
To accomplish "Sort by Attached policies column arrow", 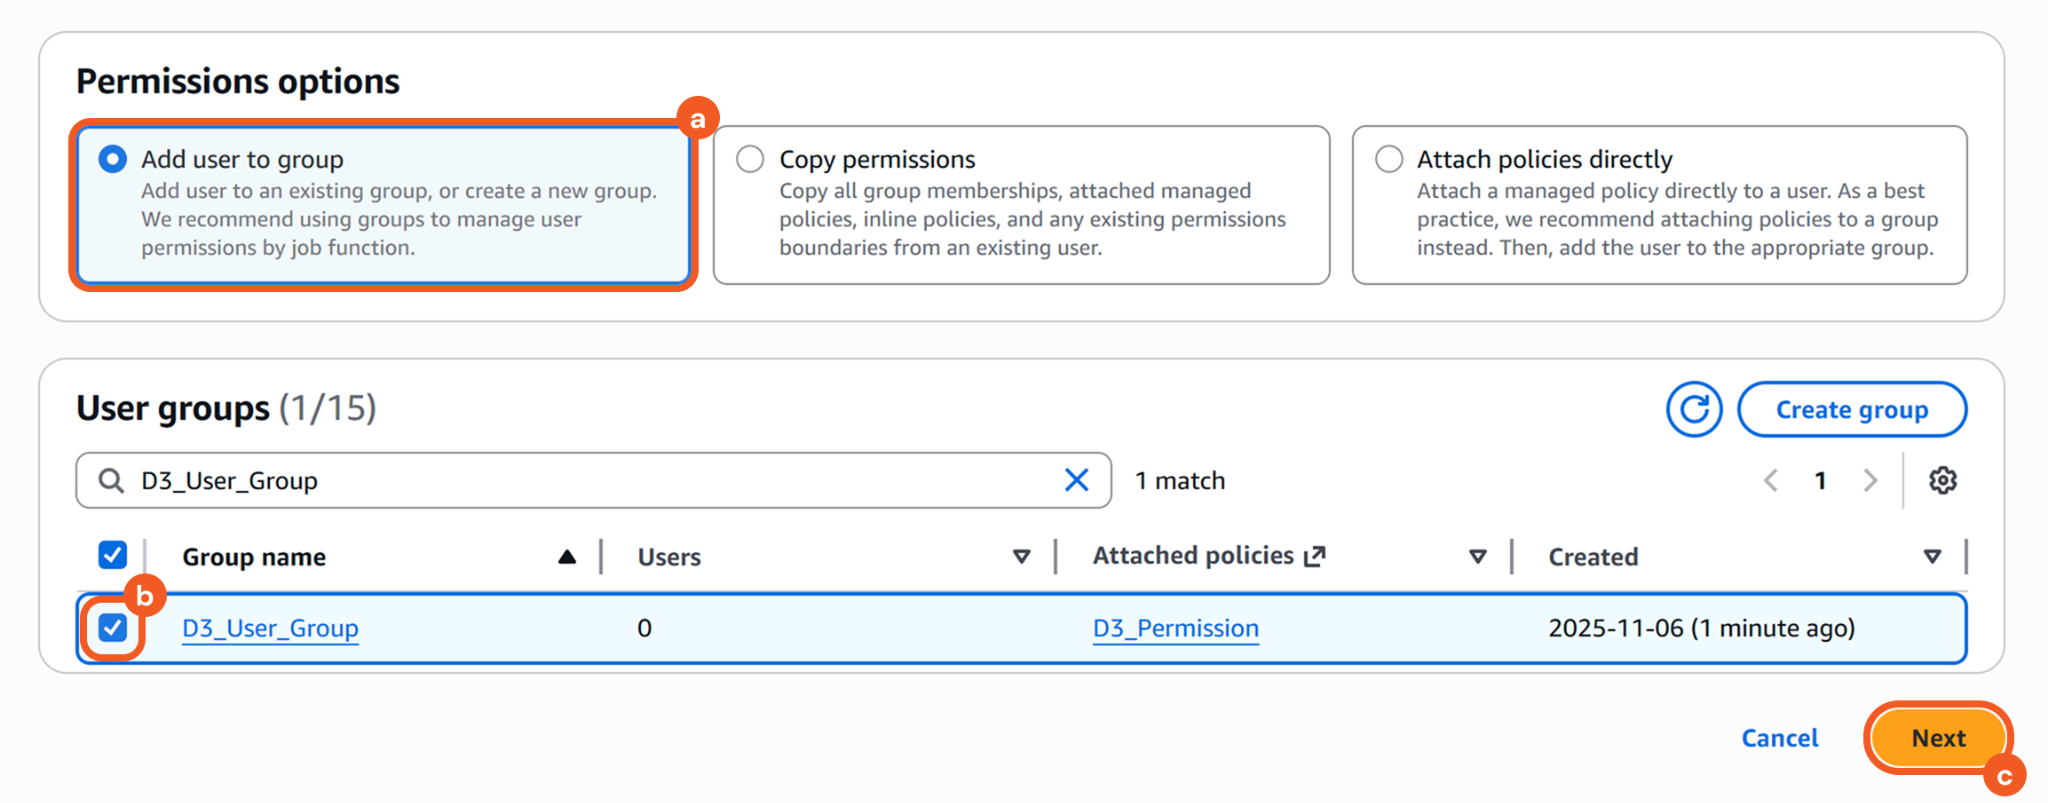I will 1477,557.
